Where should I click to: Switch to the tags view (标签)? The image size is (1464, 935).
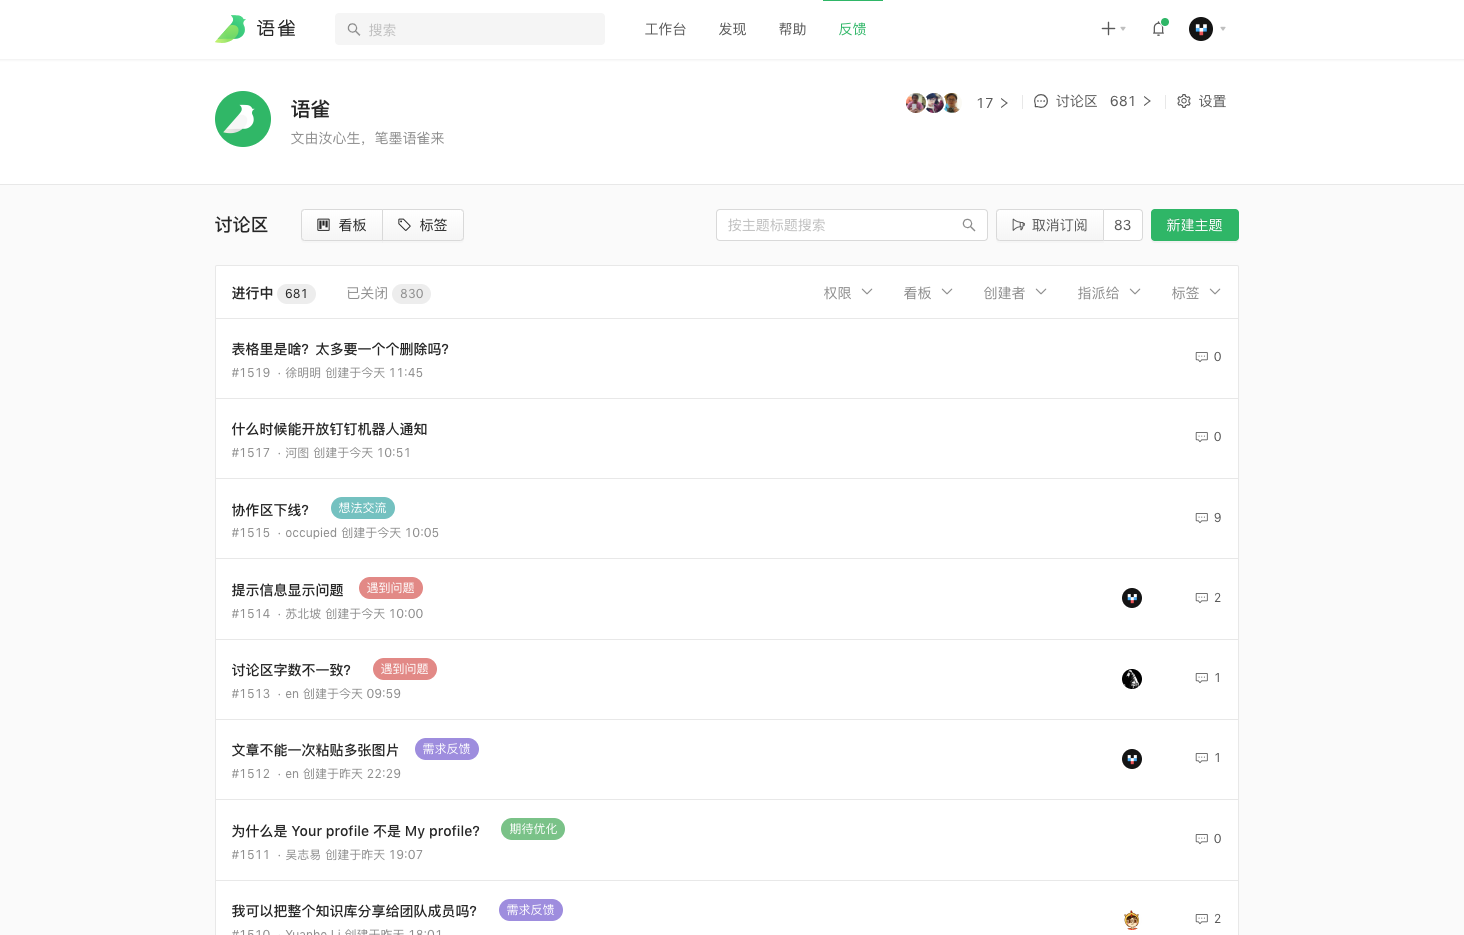pyautogui.click(x=423, y=225)
